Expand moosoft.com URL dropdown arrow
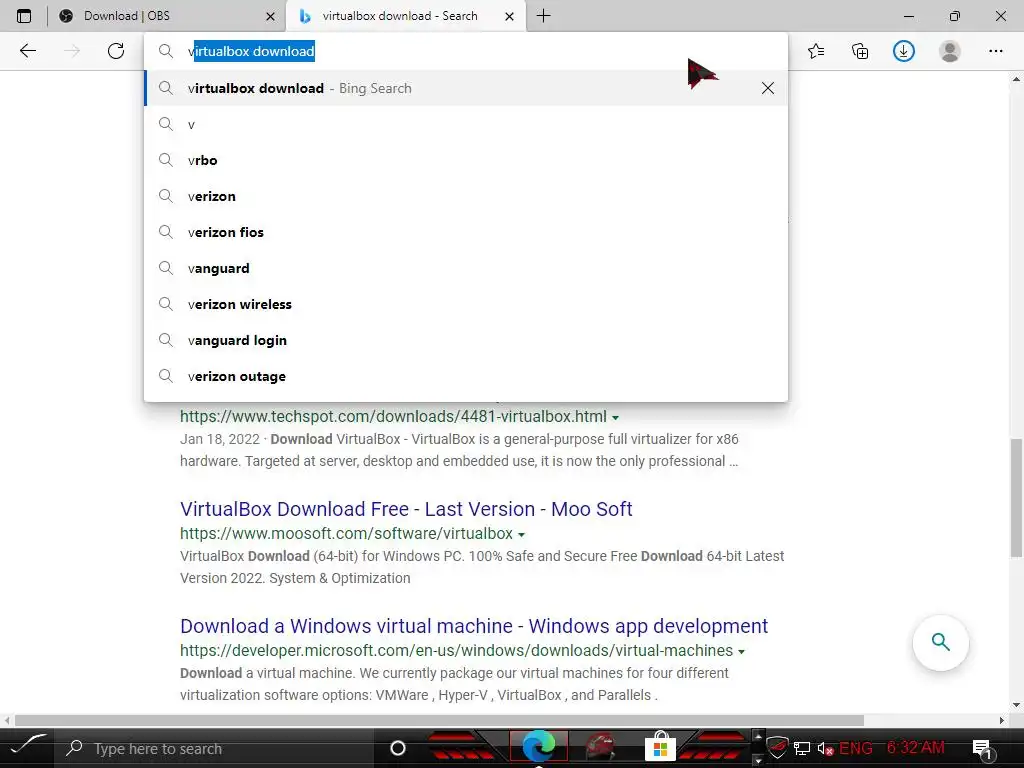Viewport: 1024px width, 768px height. pyautogui.click(x=521, y=534)
